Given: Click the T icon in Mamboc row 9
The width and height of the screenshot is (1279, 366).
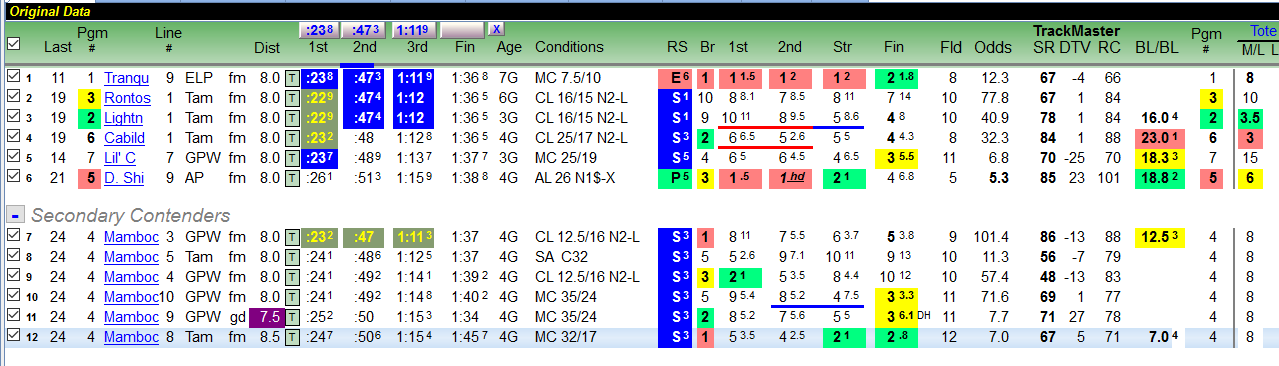Looking at the screenshot, I should point(292,277).
